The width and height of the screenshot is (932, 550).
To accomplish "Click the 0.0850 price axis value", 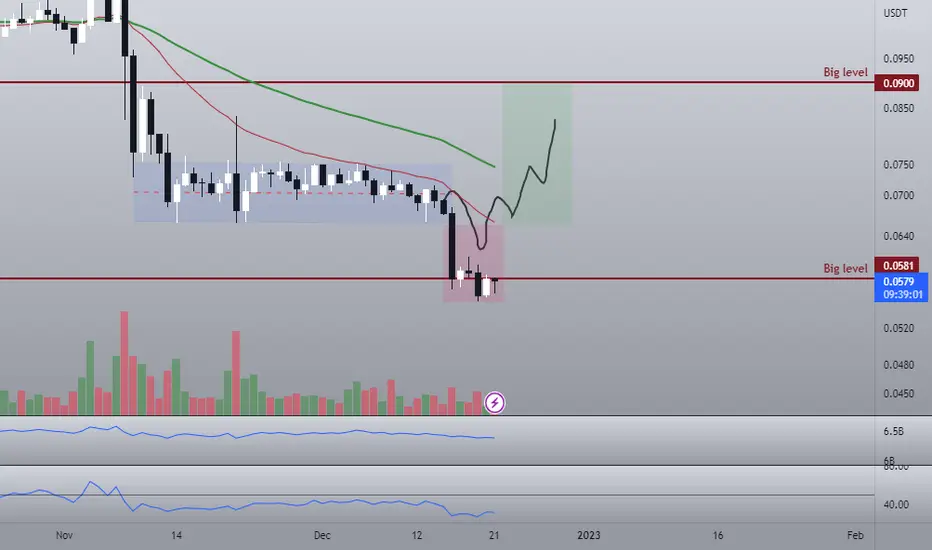I will 898,108.
